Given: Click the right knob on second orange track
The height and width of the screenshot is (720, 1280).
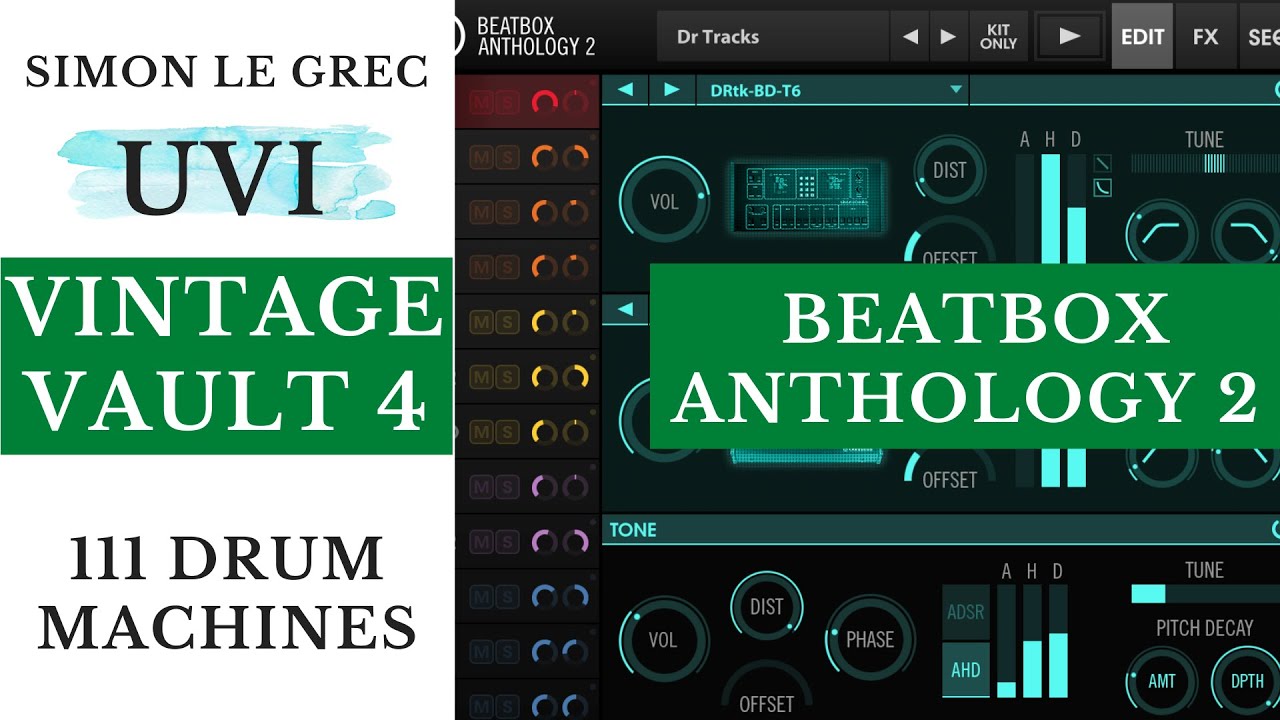Looking at the screenshot, I should 575,211.
